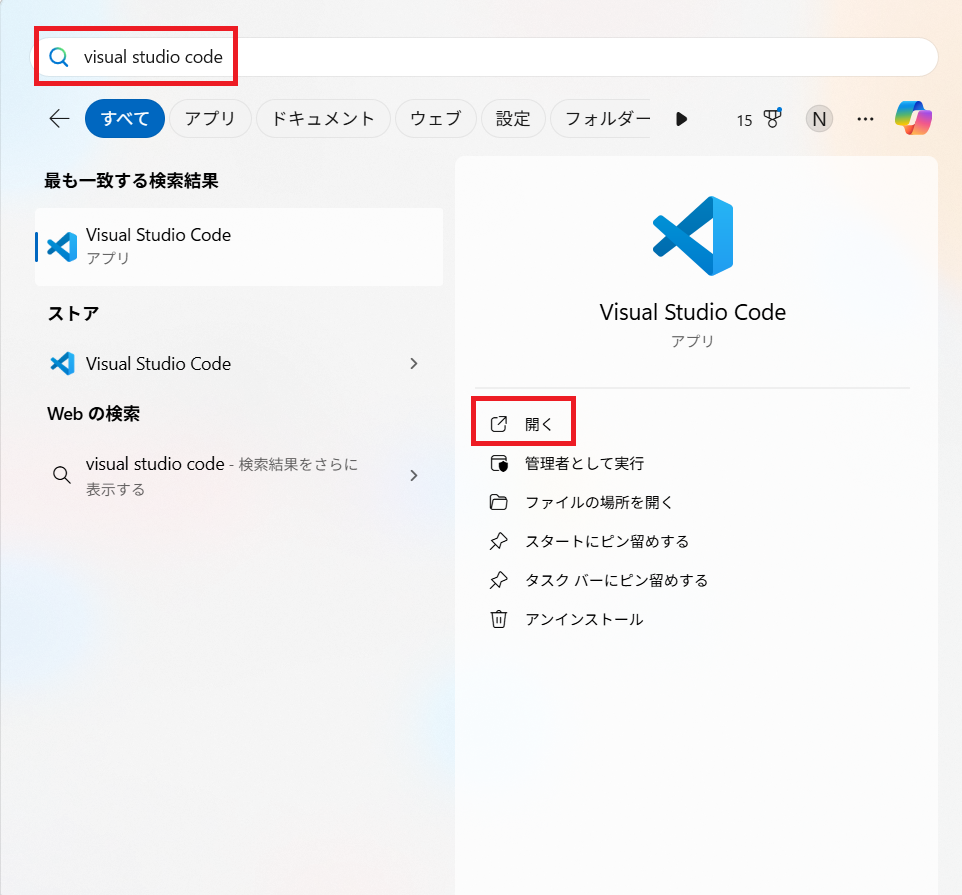Expand the Store Visual Studio Code result
This screenshot has width=962, height=895.
point(414,364)
